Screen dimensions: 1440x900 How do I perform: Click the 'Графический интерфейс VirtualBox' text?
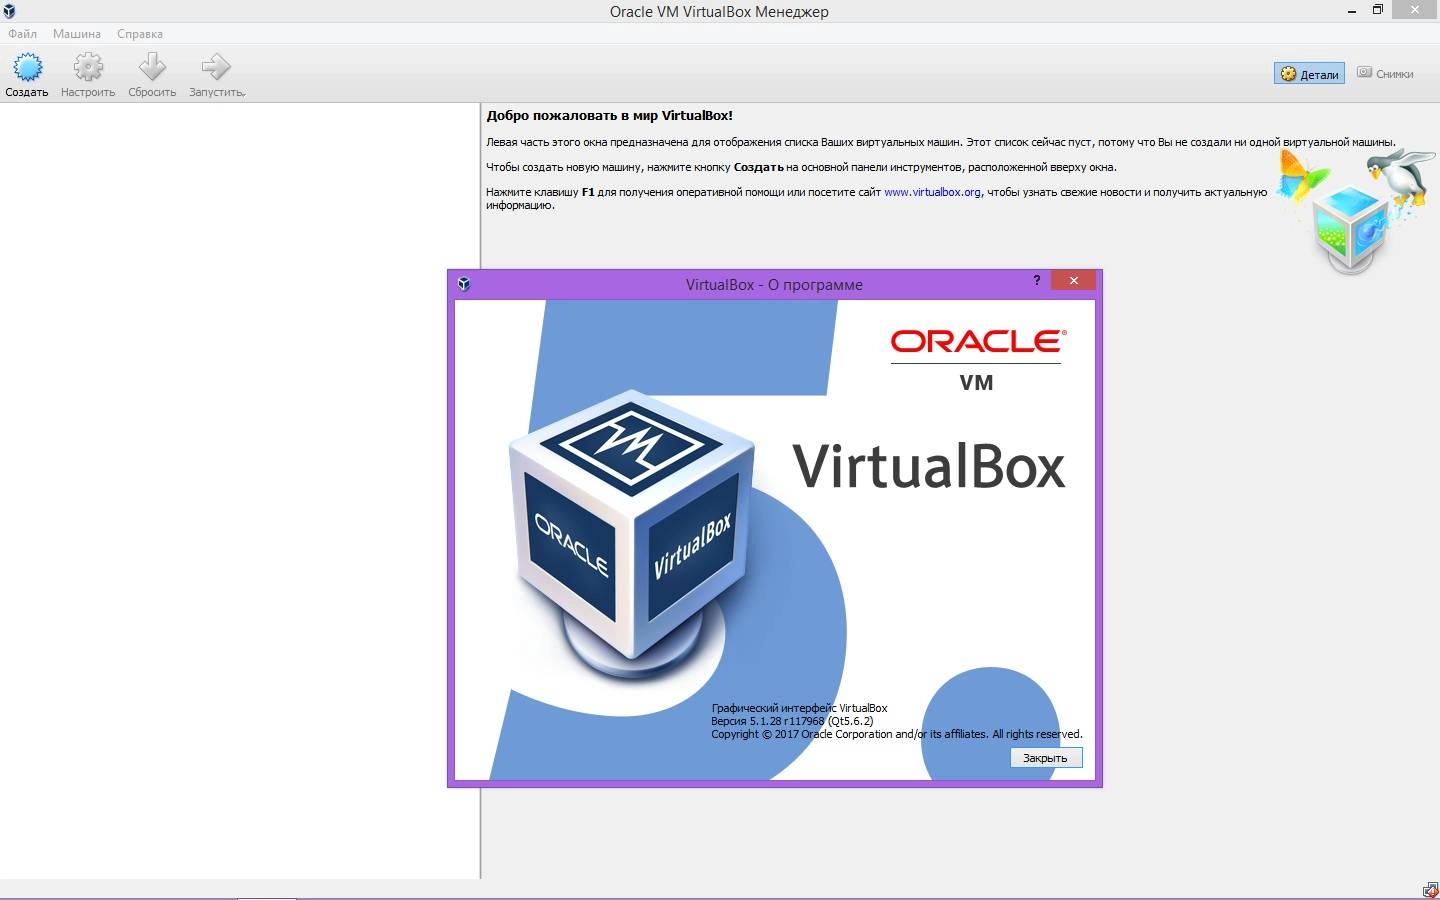[799, 708]
